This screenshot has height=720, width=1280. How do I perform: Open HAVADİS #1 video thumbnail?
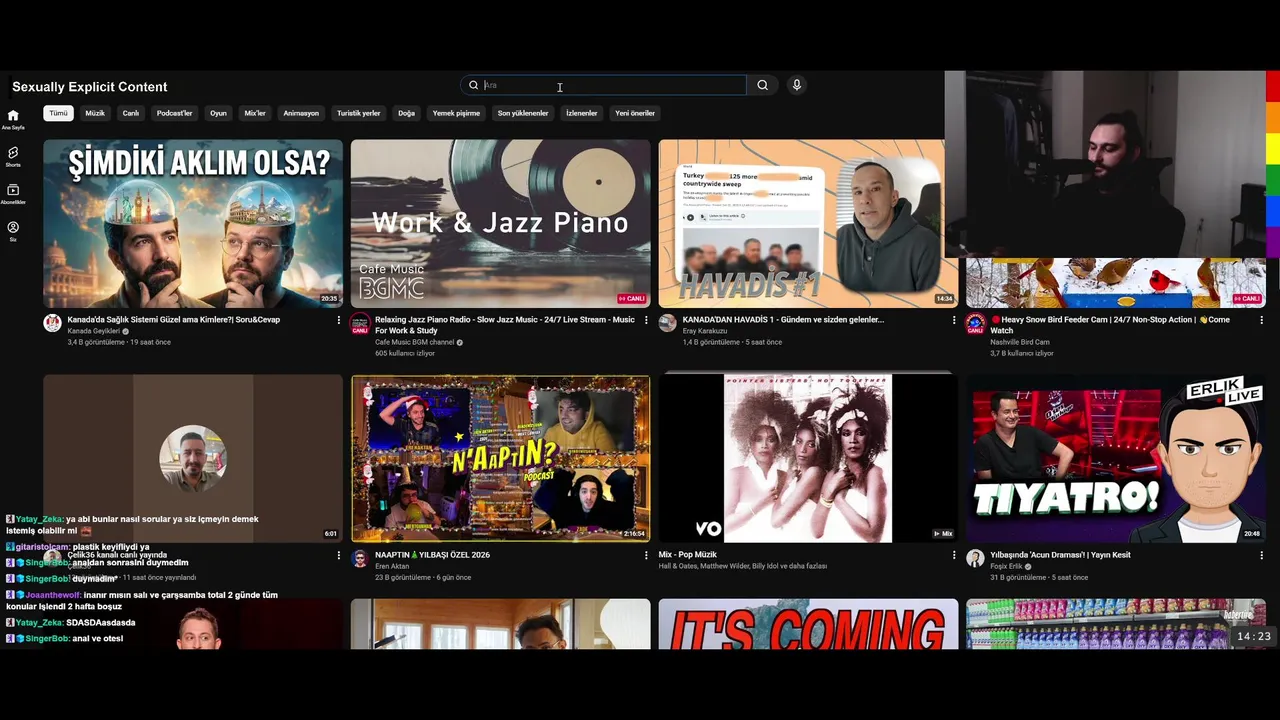pos(808,223)
